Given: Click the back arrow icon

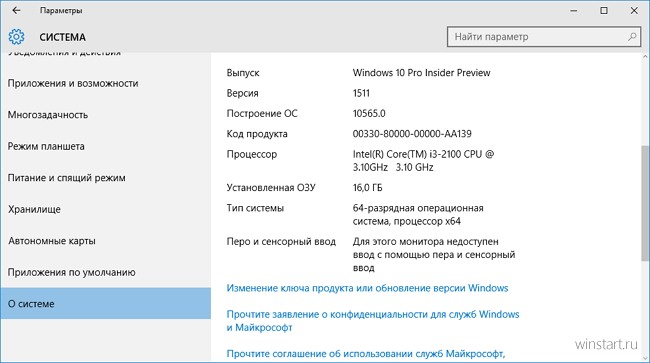Looking at the screenshot, I should (x=16, y=10).
